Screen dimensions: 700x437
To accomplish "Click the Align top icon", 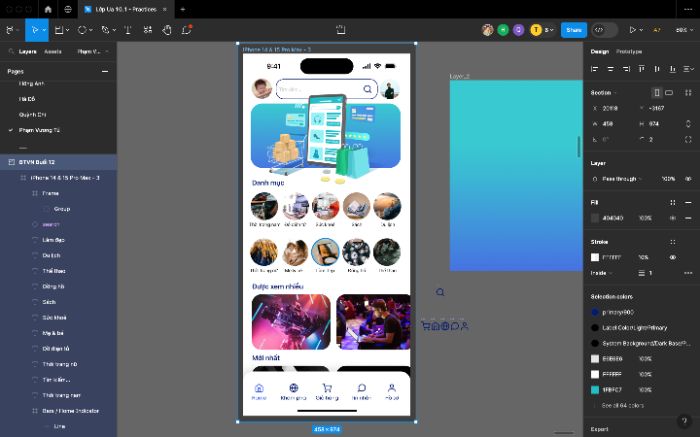I will coord(642,69).
